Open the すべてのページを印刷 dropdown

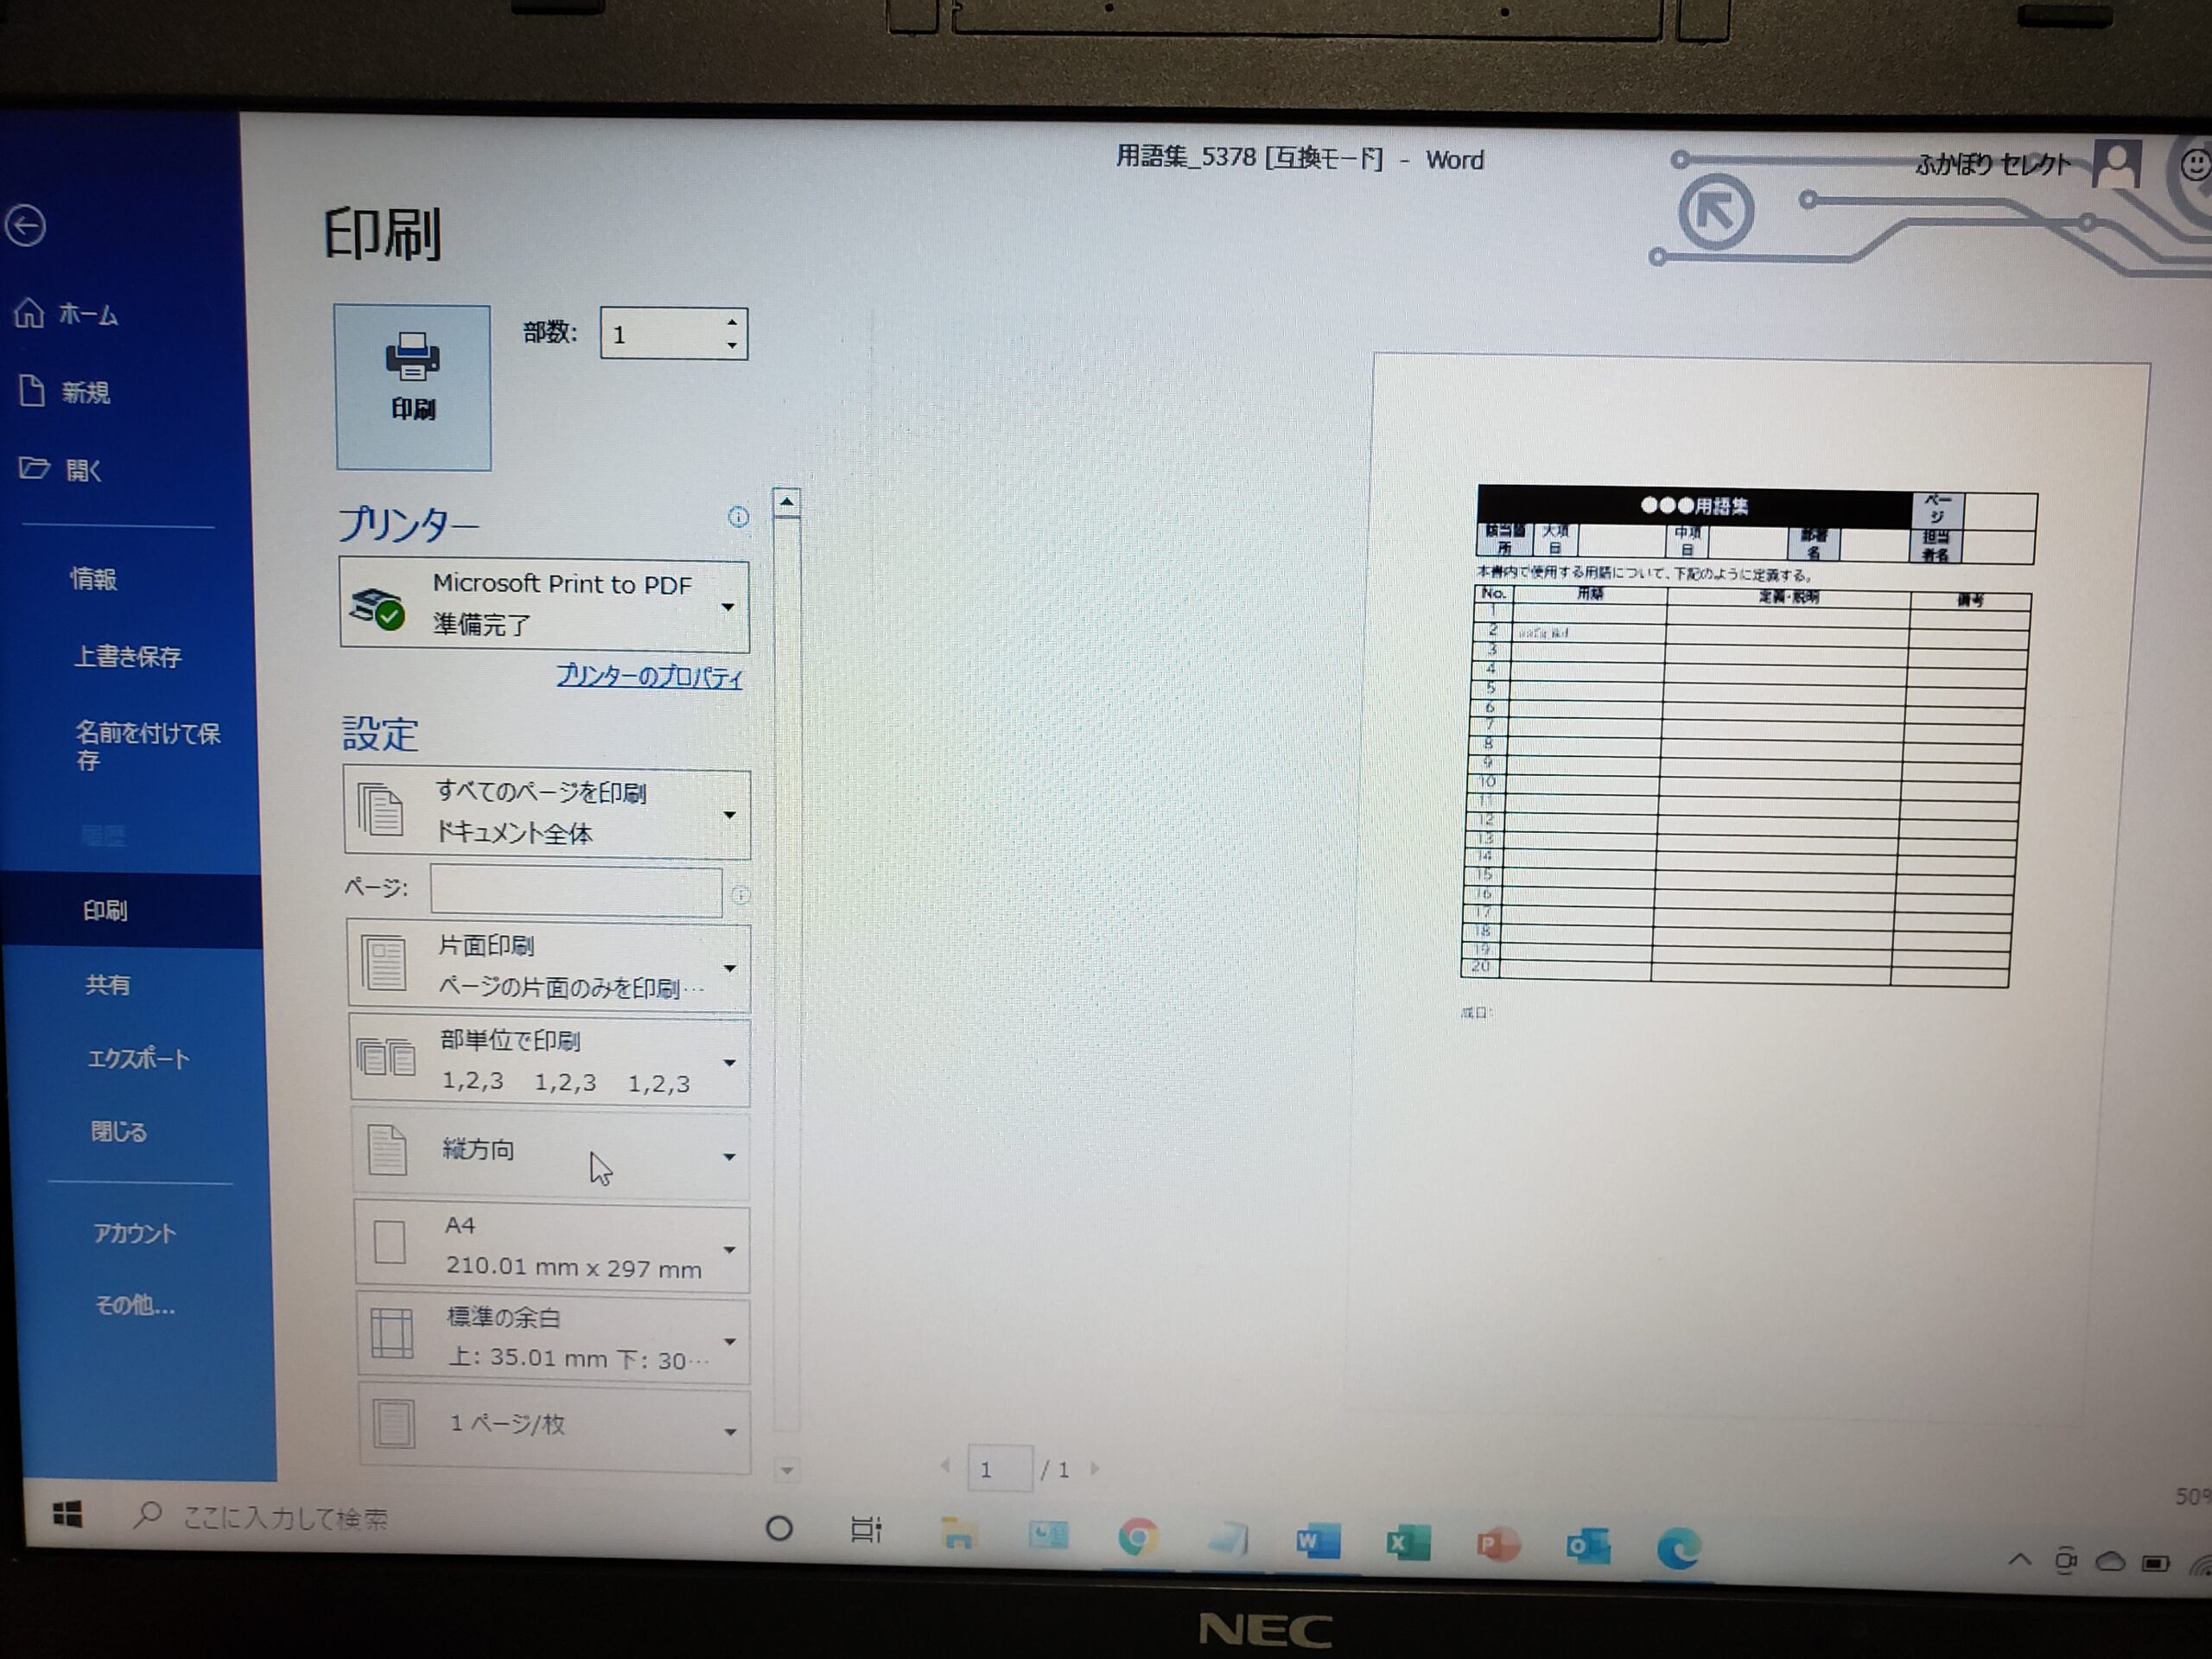pyautogui.click(x=547, y=813)
